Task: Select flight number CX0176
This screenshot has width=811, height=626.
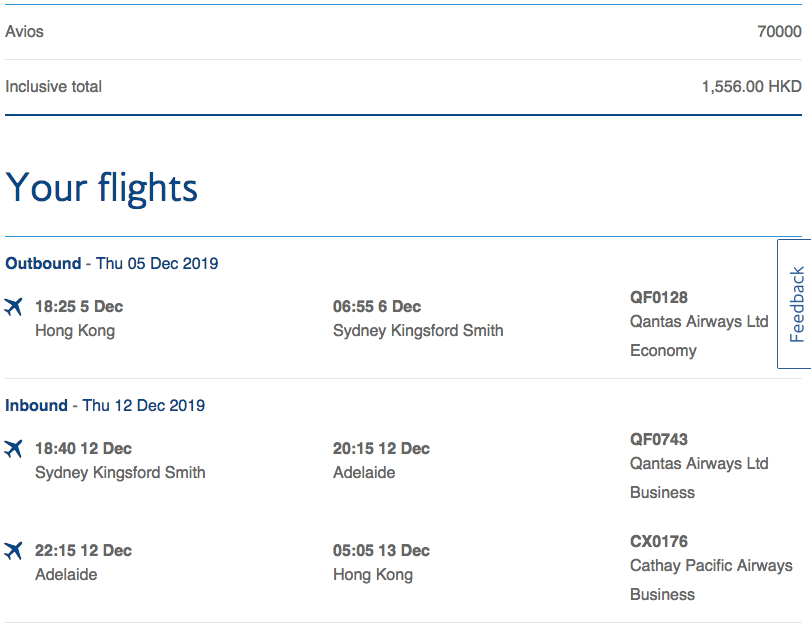Action: pyautogui.click(x=658, y=541)
